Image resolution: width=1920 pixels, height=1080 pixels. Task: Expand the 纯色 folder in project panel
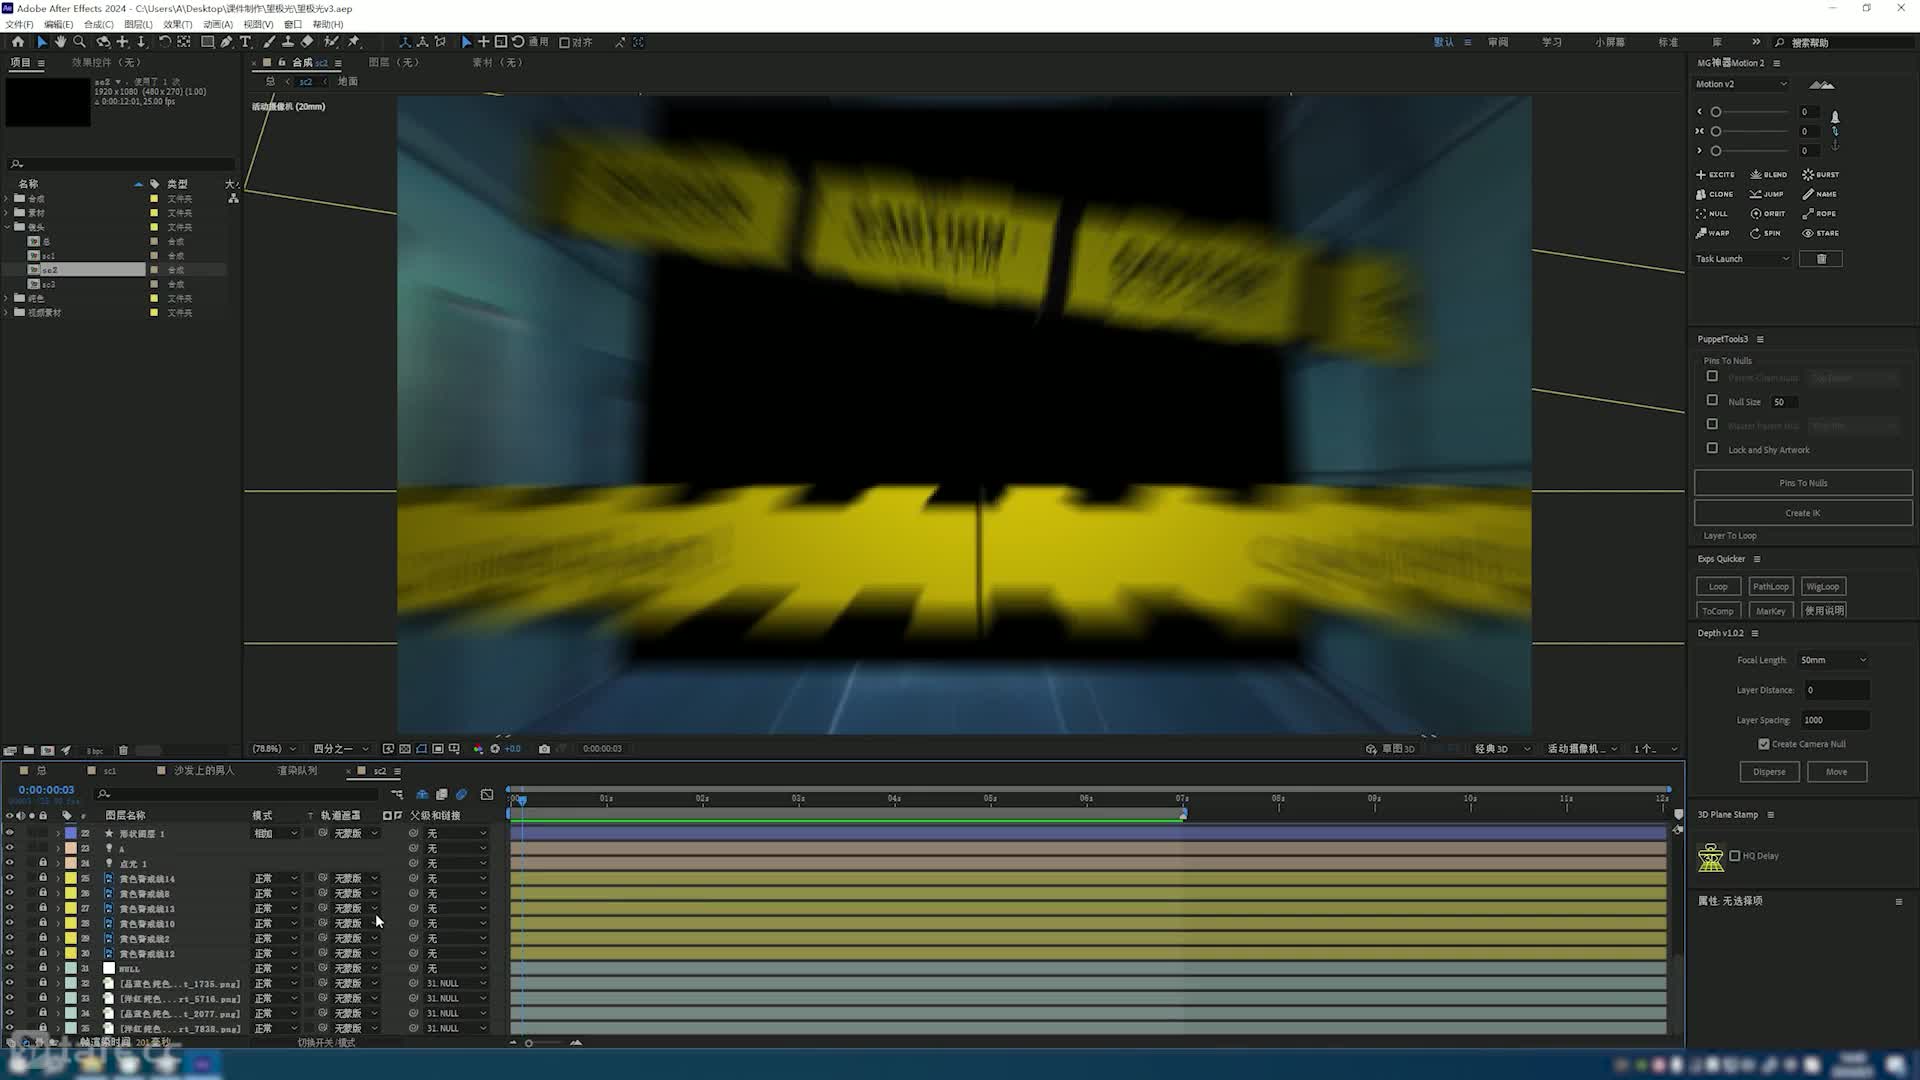(x=7, y=298)
